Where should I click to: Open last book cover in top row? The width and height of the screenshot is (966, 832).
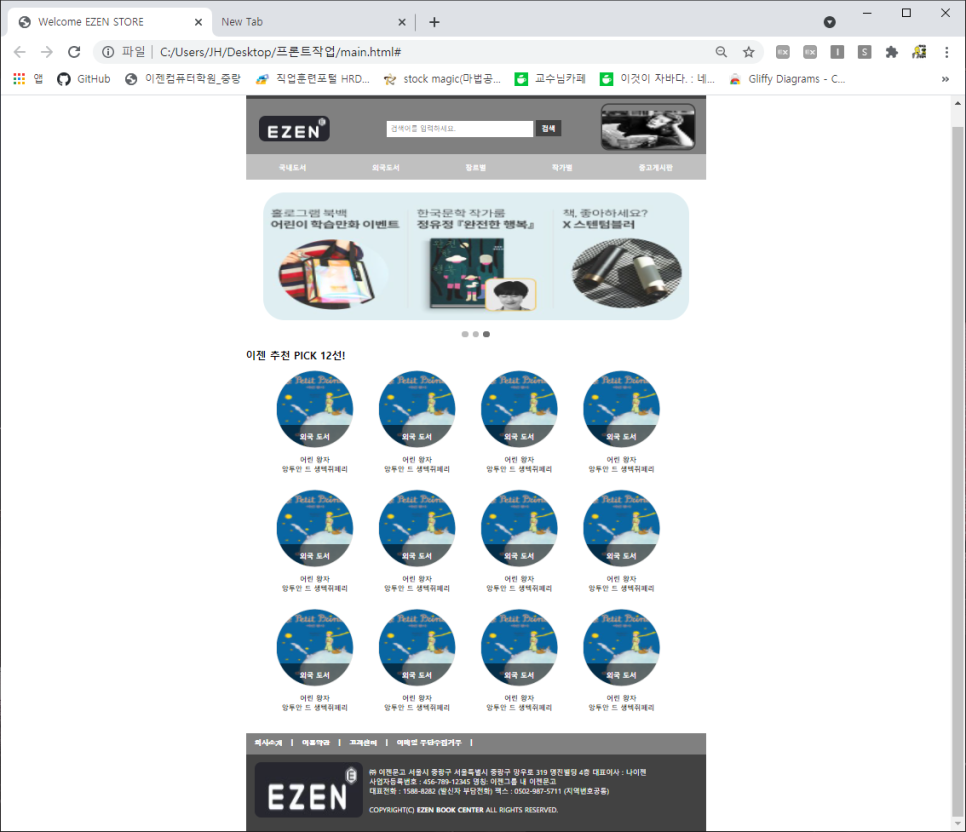622,409
